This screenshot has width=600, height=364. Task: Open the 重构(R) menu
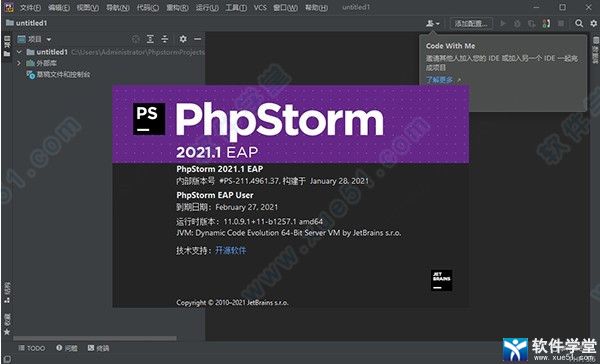point(178,8)
